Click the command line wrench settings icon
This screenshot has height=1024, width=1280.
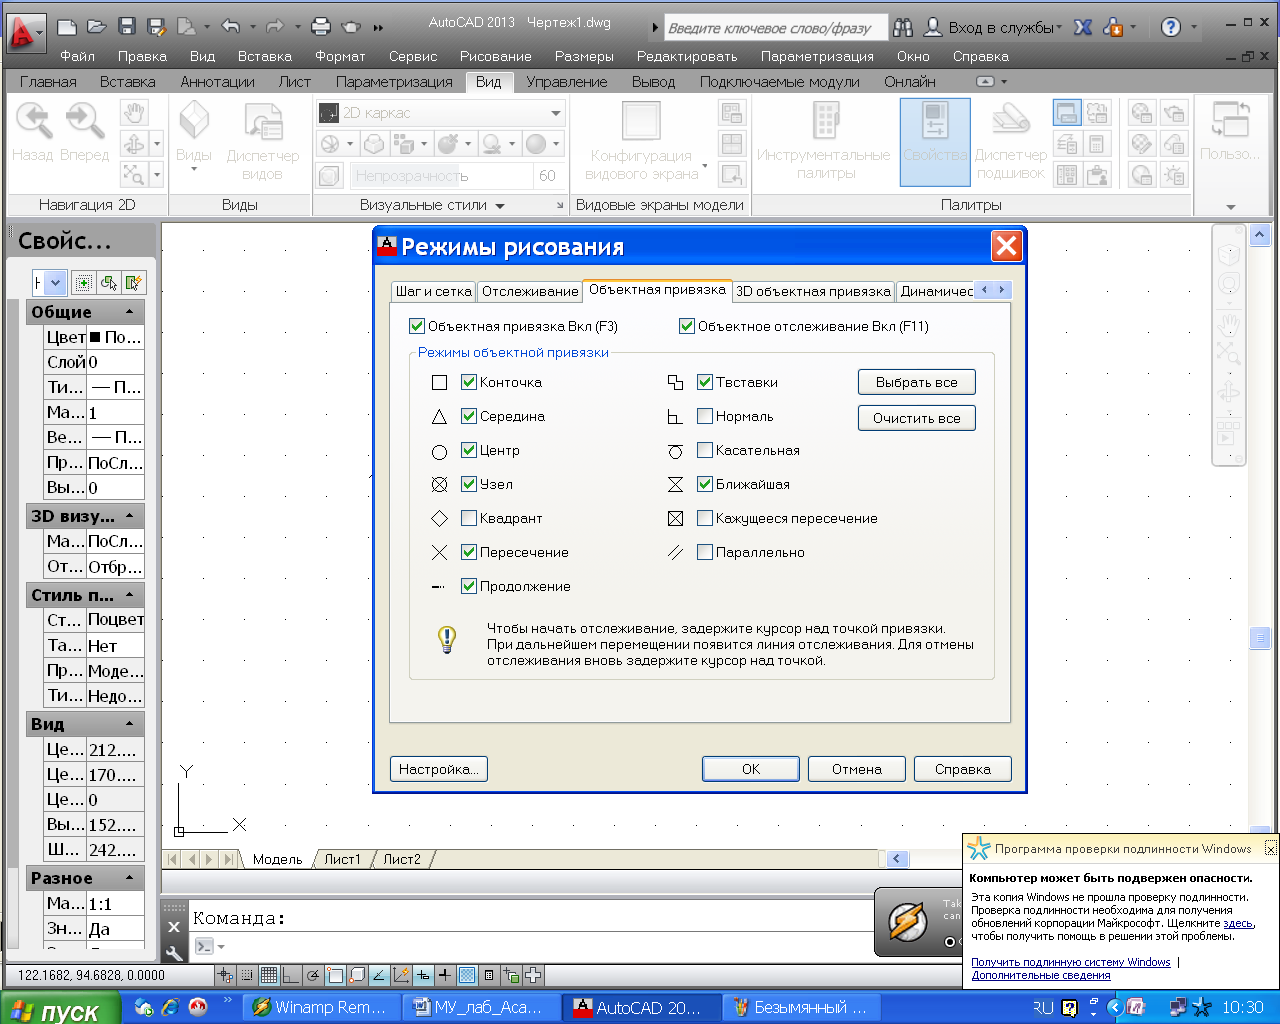174,952
